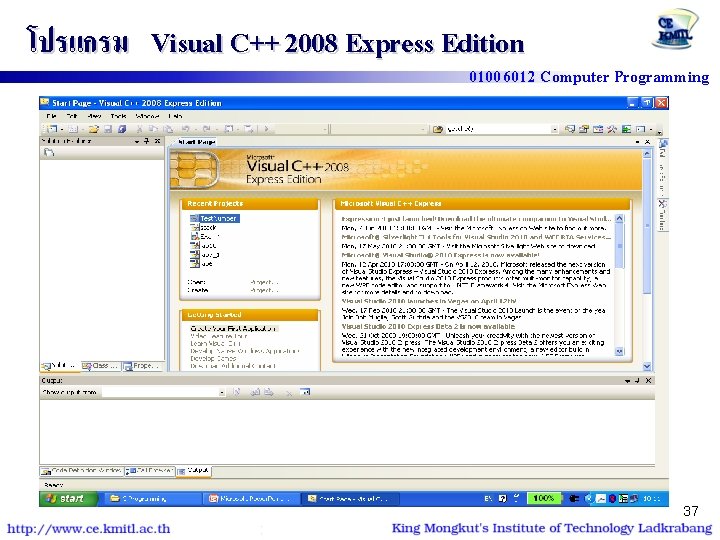Open the Find search combo box dropdown arrow

point(555,129)
